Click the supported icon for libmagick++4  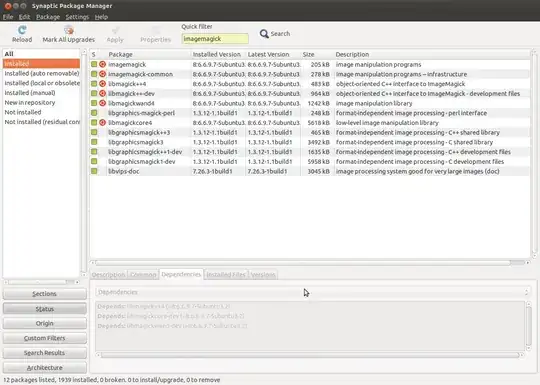coord(102,84)
